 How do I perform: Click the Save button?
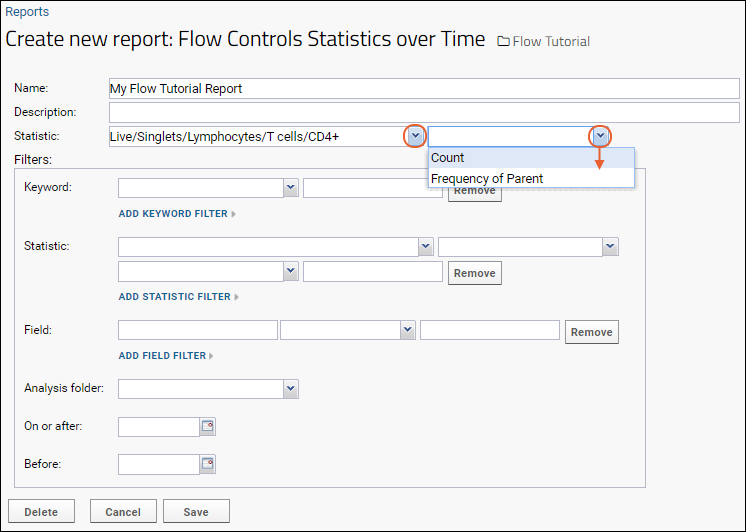[x=196, y=512]
